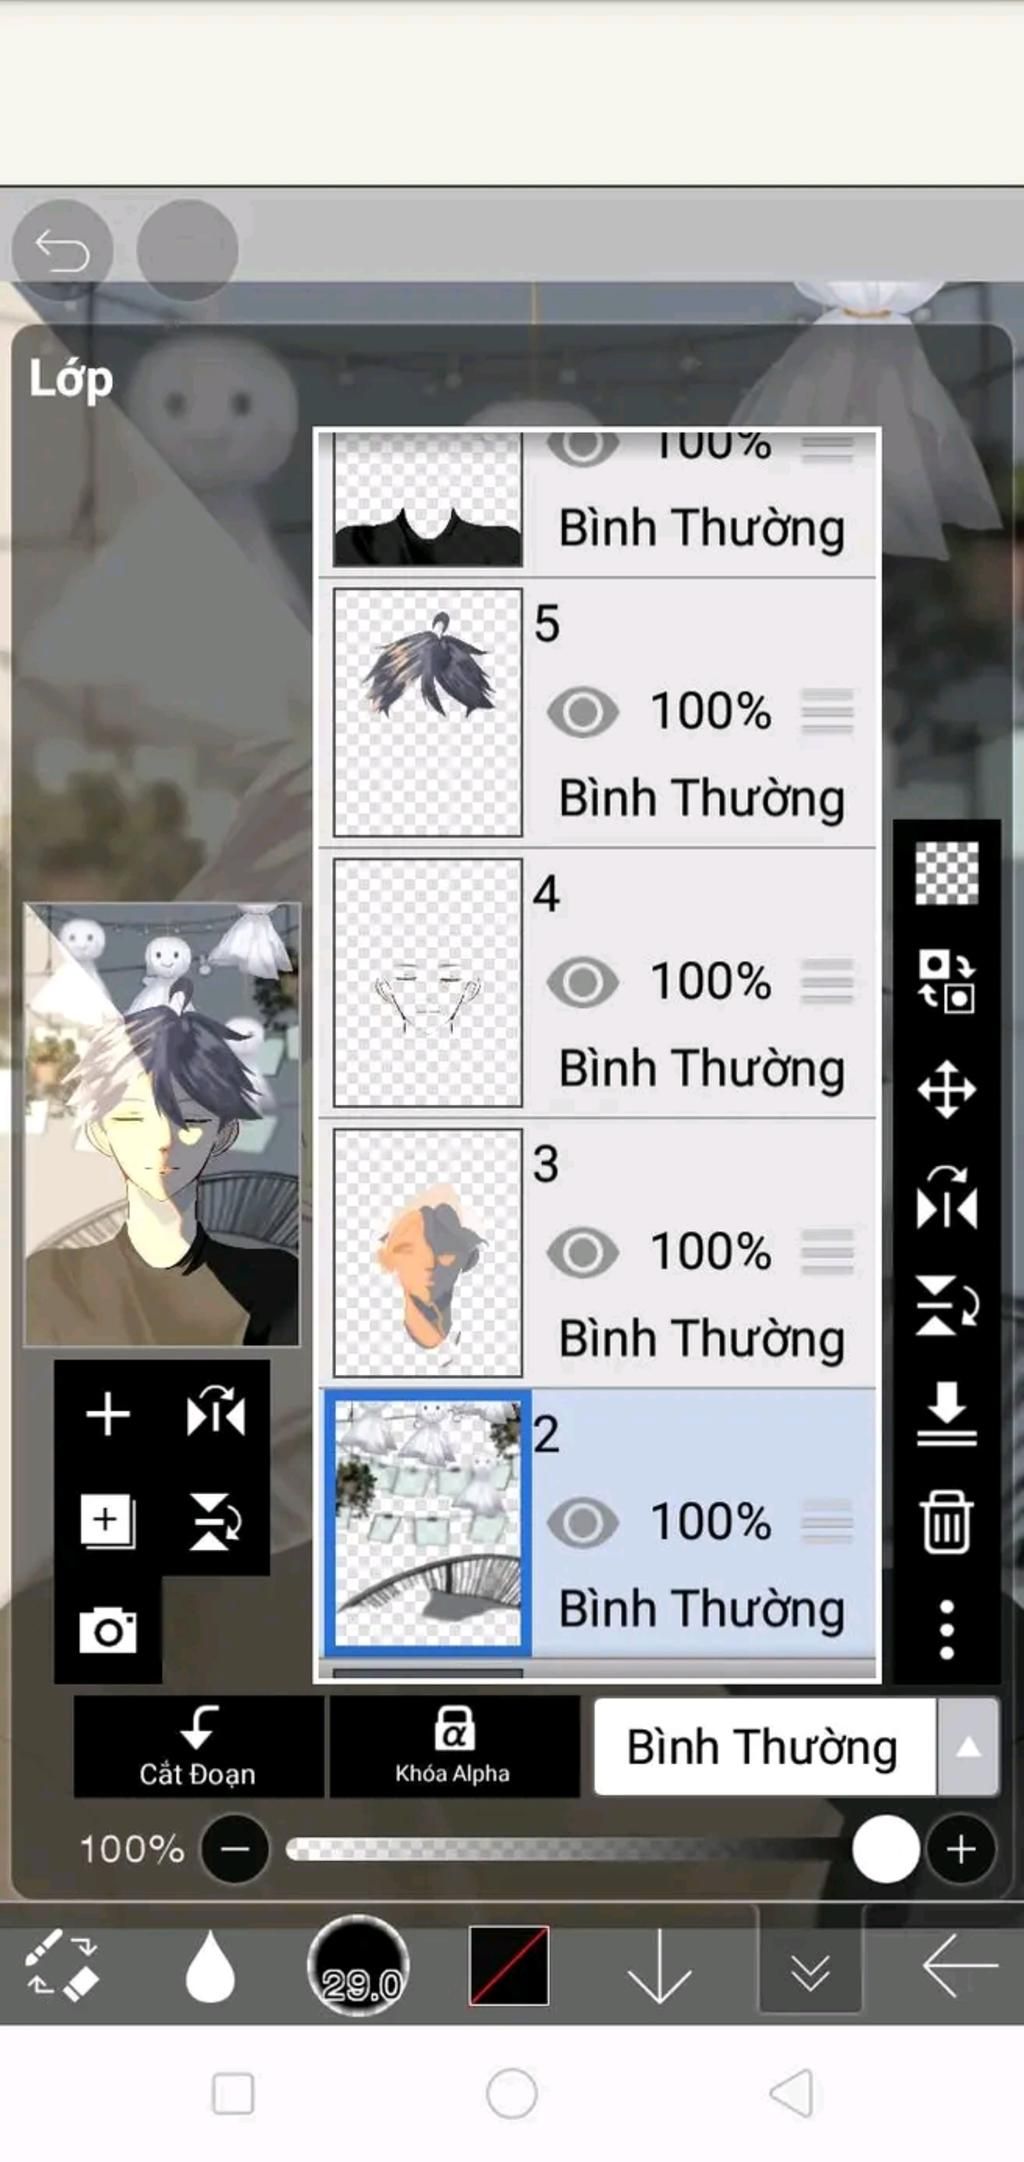Click the checkerboard clear layer icon
This screenshot has height=2162, width=1024.
[946, 873]
